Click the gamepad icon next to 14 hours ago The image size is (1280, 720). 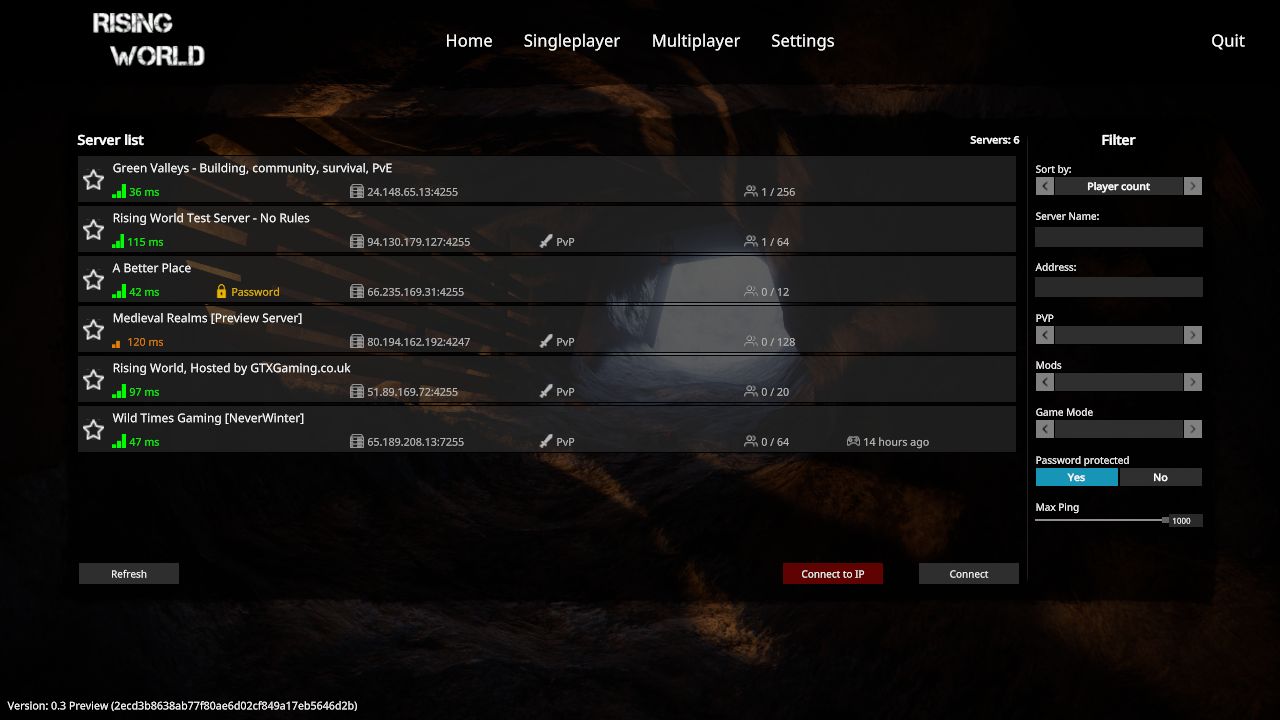853,441
